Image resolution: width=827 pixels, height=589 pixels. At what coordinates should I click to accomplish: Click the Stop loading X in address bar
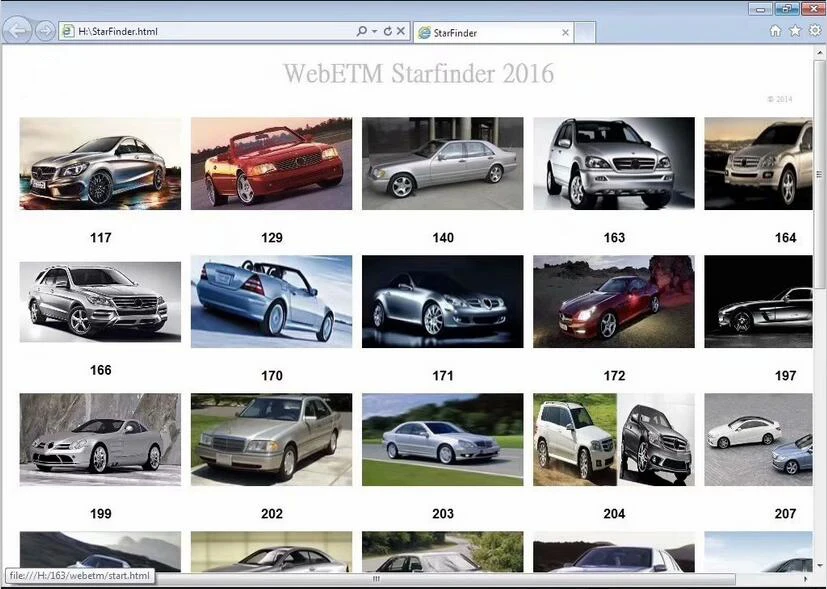pyautogui.click(x=401, y=31)
